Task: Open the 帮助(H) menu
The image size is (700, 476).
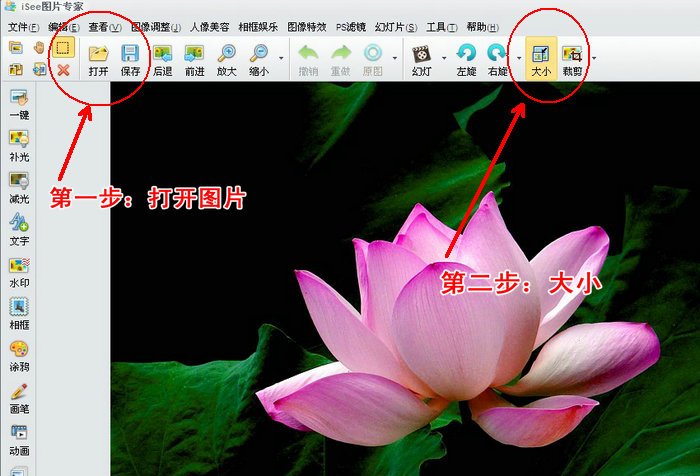Action: (x=483, y=27)
